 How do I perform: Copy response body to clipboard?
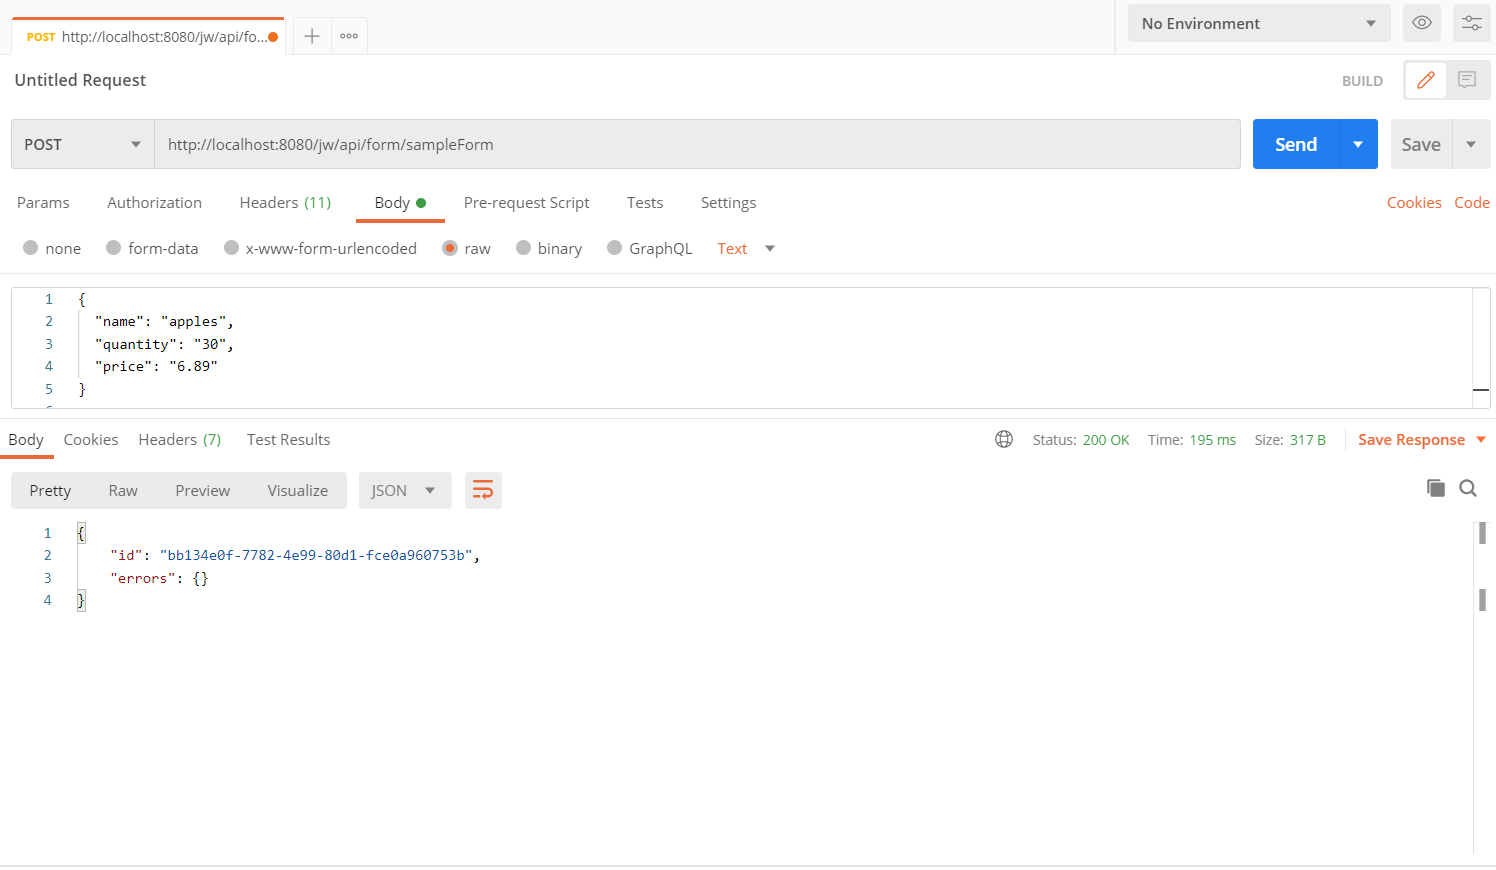tap(1436, 488)
